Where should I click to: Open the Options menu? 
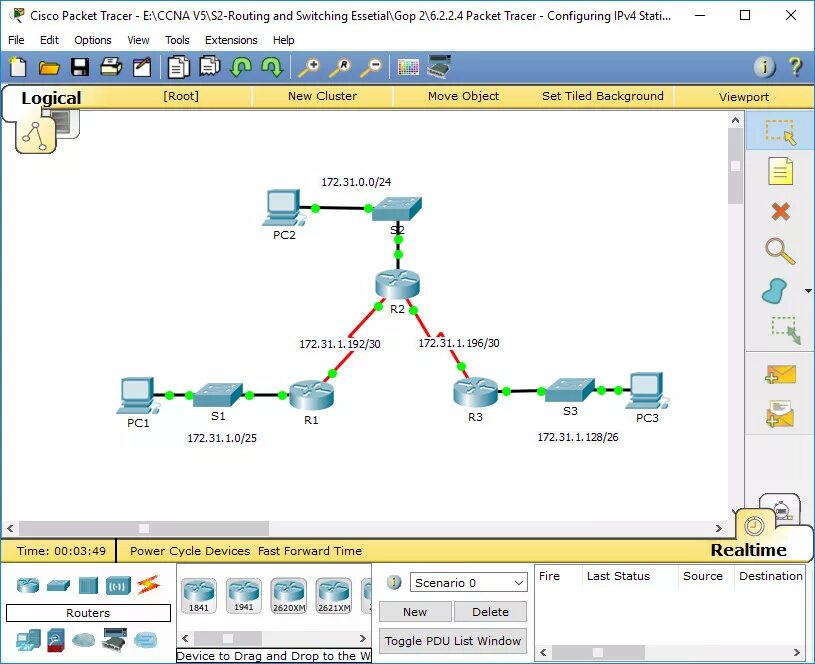coord(93,40)
